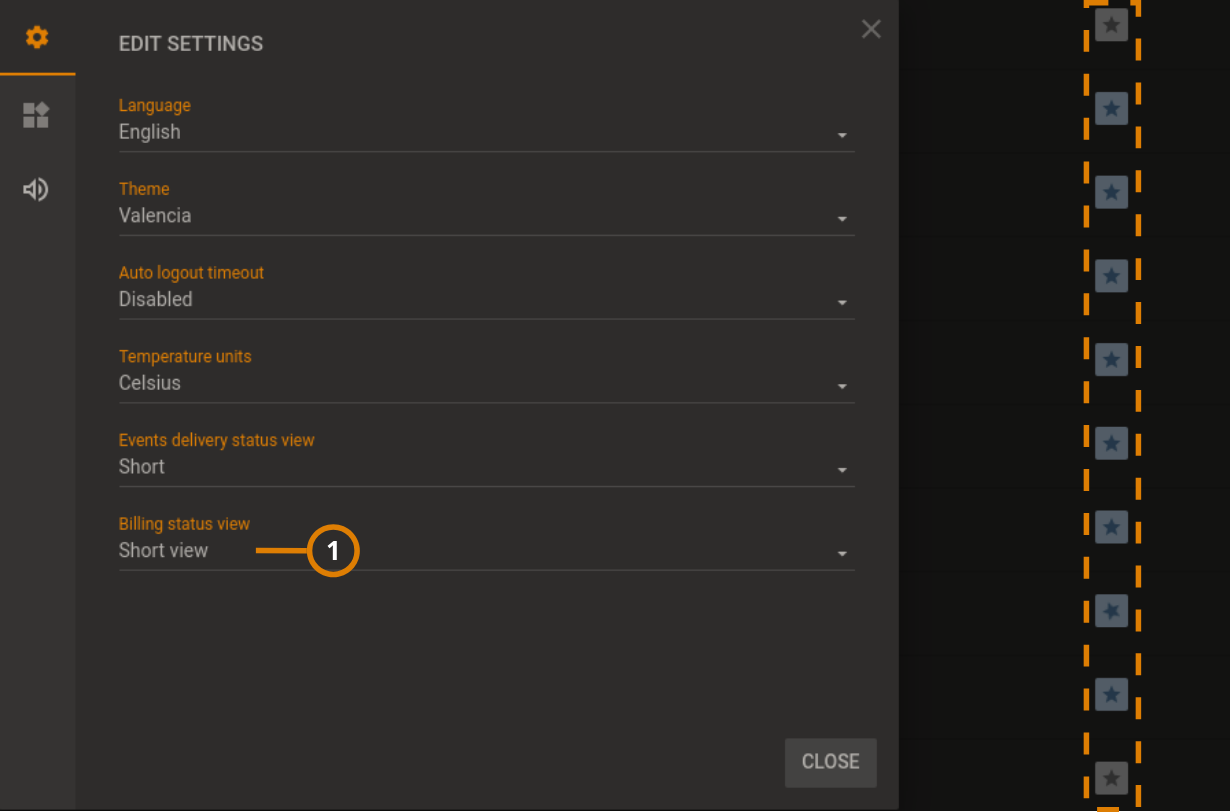The height and width of the screenshot is (812, 1230).
Task: Click the settings gear icon in the sidebar
Action: pyautogui.click(x=37, y=37)
